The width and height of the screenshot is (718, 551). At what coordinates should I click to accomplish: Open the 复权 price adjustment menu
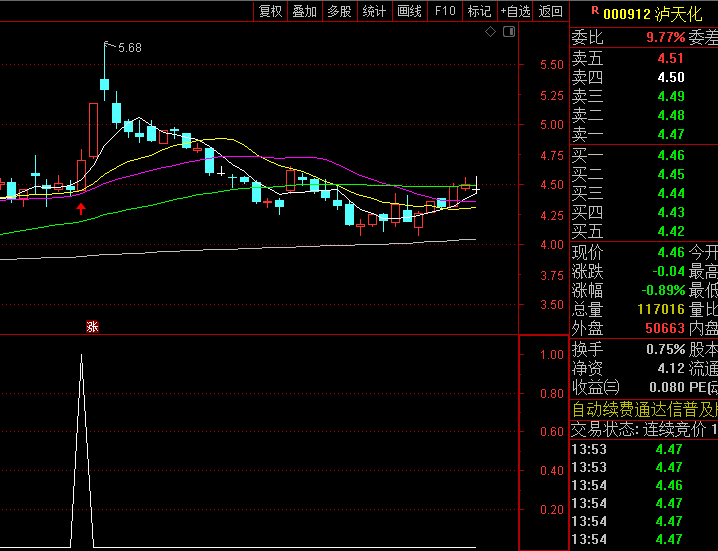click(270, 12)
